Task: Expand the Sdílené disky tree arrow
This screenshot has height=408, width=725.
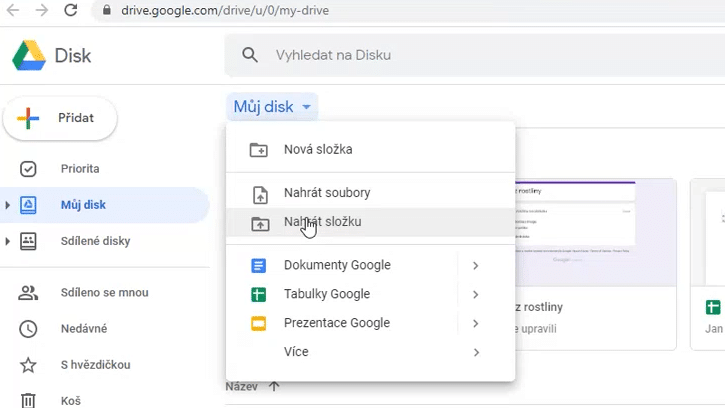Action: click(x=7, y=241)
